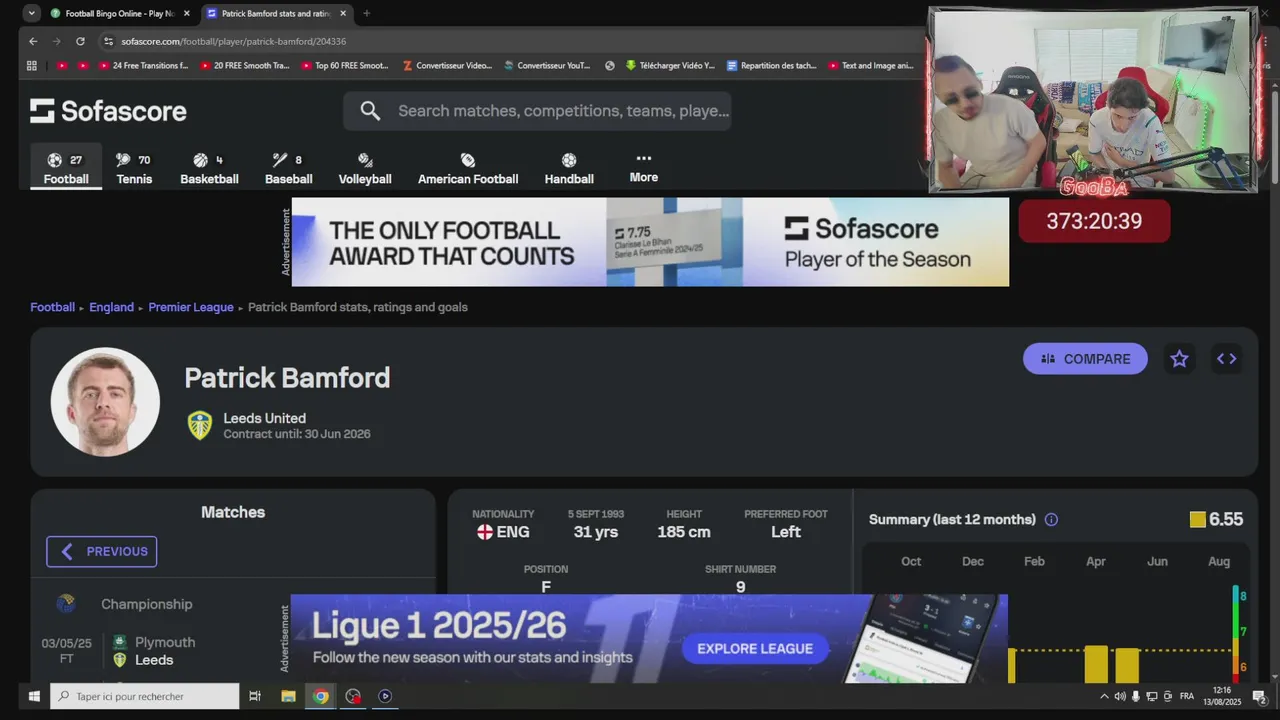Click the microphone icon in system tray

1136,696
